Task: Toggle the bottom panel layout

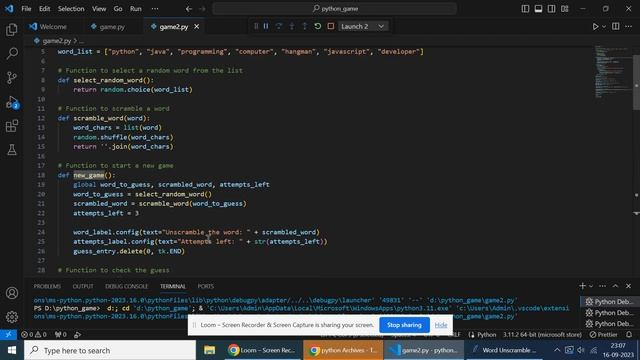Action: [538, 9]
